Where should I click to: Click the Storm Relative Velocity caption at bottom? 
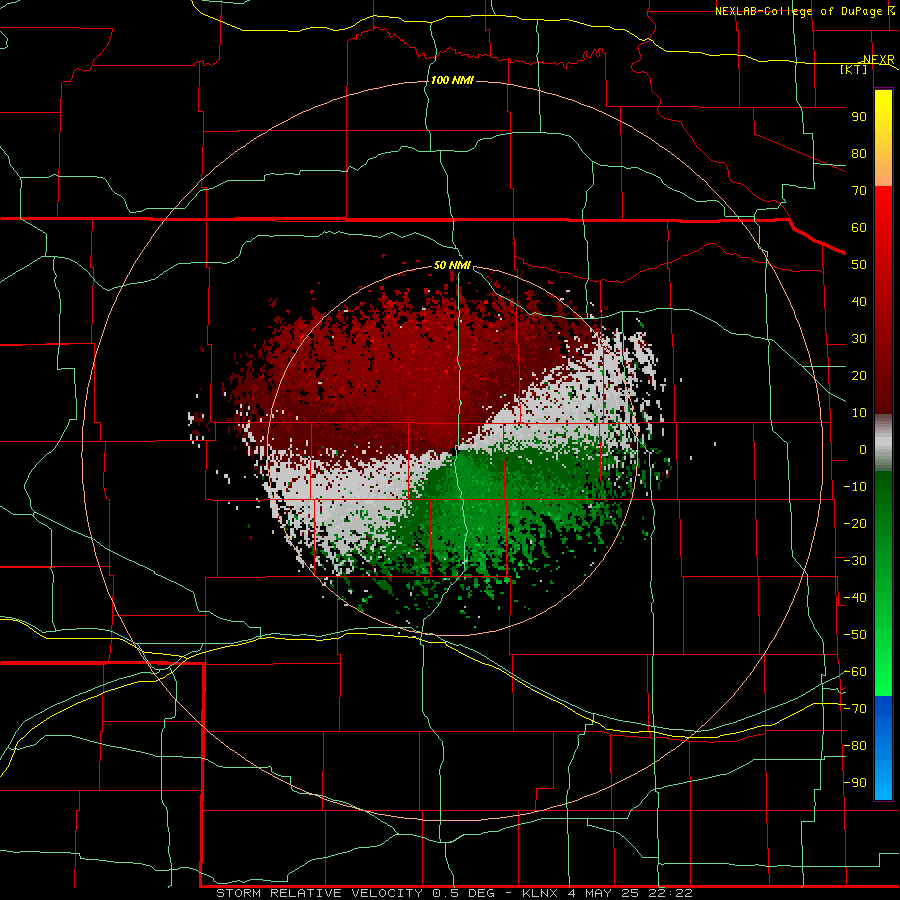pos(454,893)
